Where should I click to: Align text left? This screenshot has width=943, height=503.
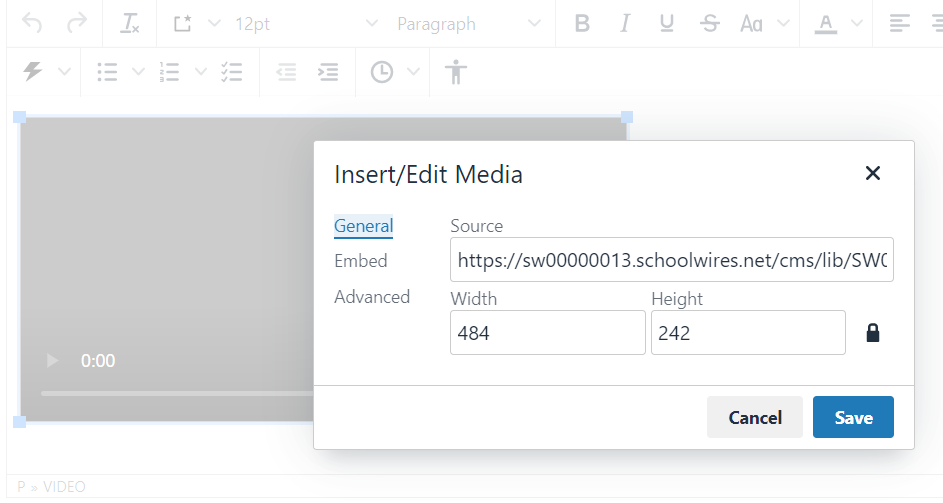pos(900,23)
